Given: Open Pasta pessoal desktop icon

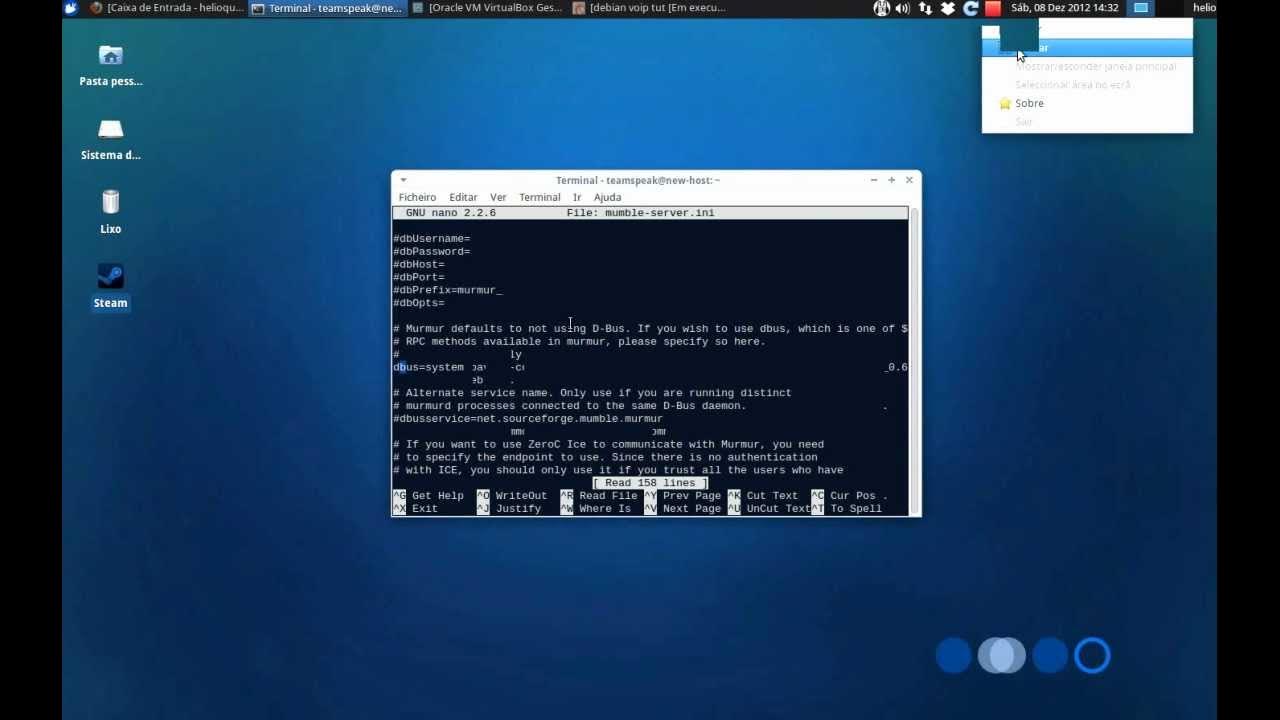Looking at the screenshot, I should (111, 66).
